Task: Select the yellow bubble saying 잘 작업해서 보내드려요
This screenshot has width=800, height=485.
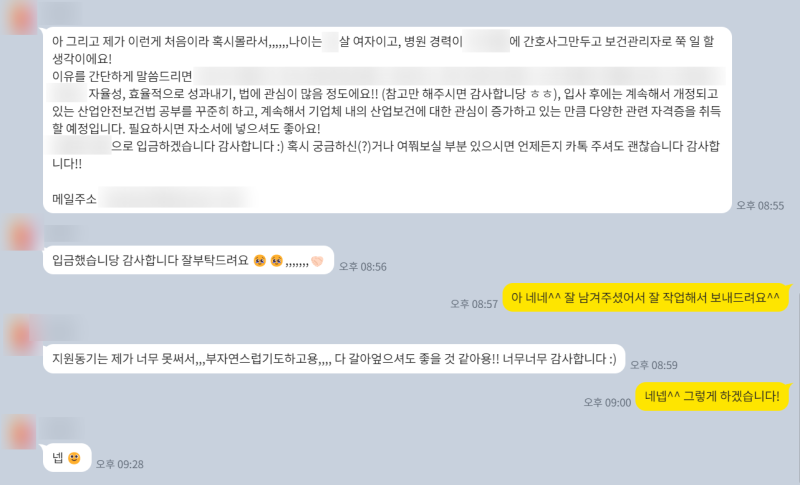Action: click(x=645, y=297)
